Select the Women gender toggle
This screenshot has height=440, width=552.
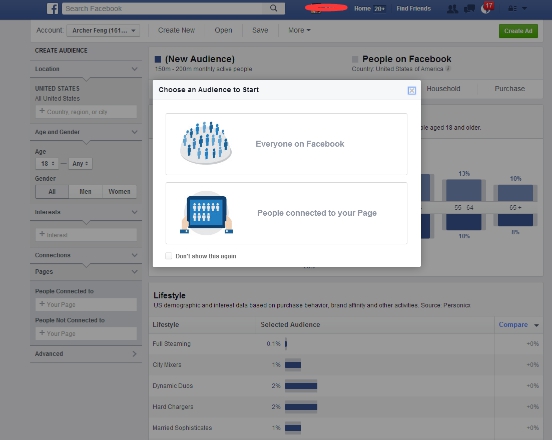coord(119,191)
